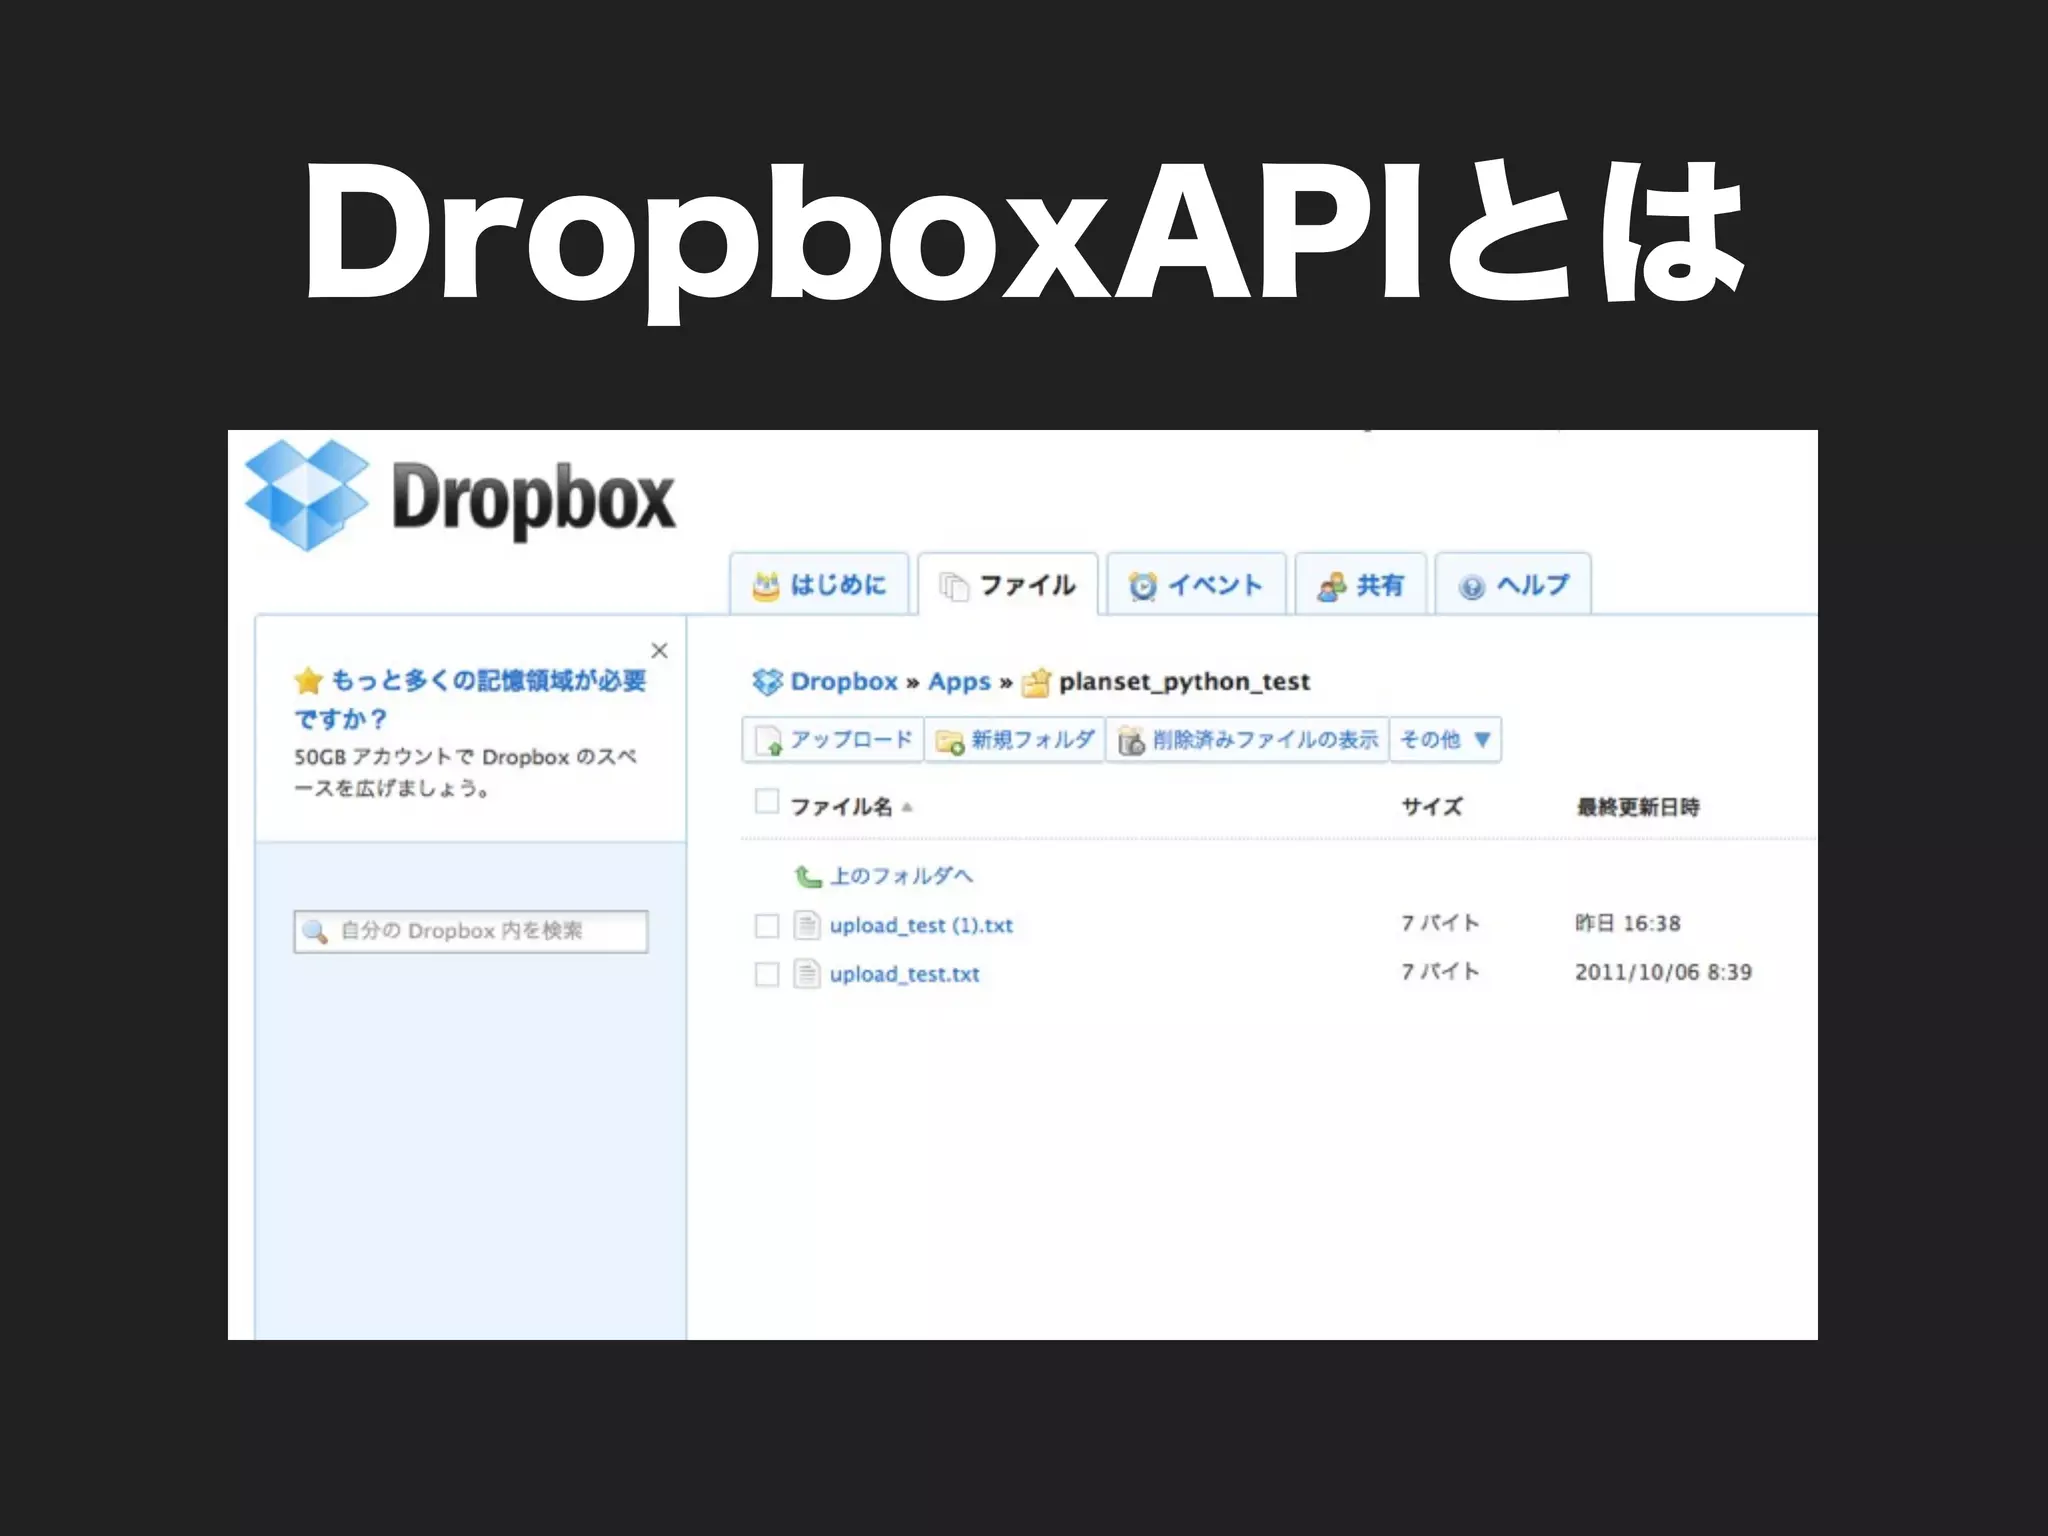Close the storage upgrade notice
Image resolution: width=2048 pixels, height=1536 pixels.
pos(659,650)
